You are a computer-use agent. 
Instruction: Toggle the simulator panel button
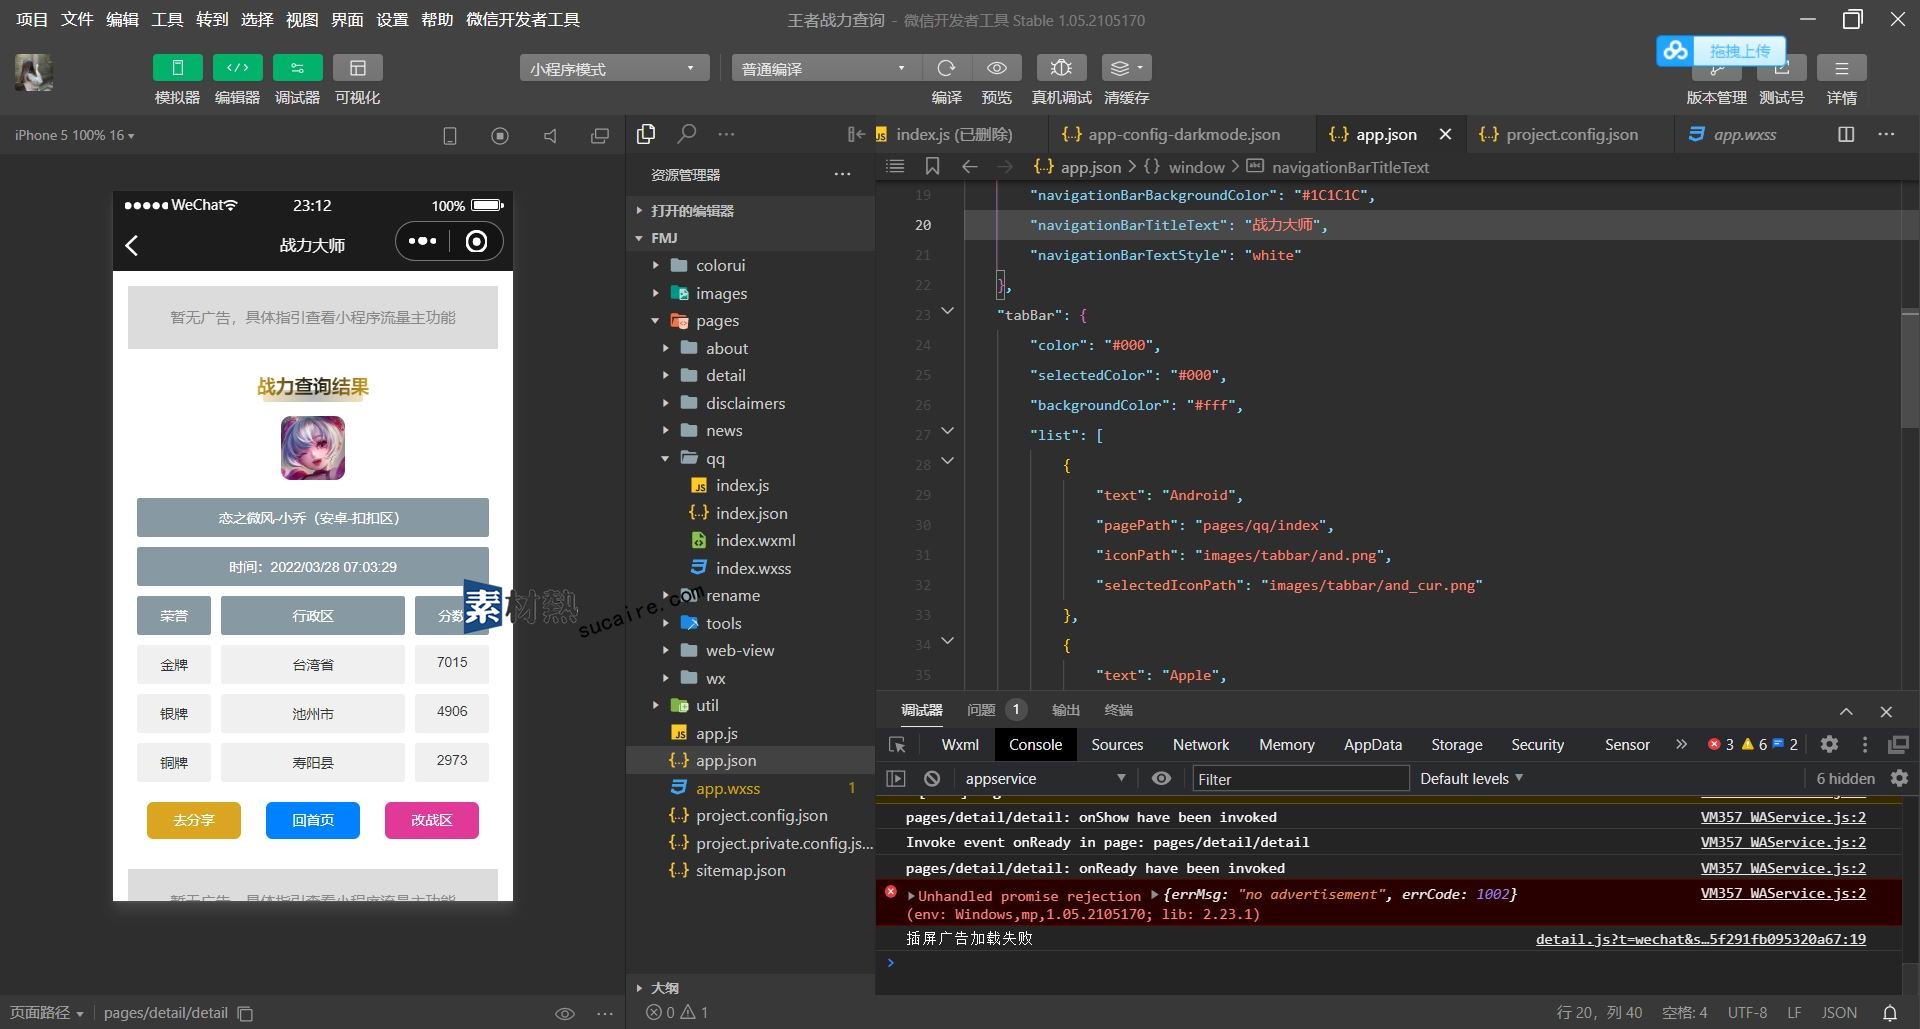click(177, 68)
